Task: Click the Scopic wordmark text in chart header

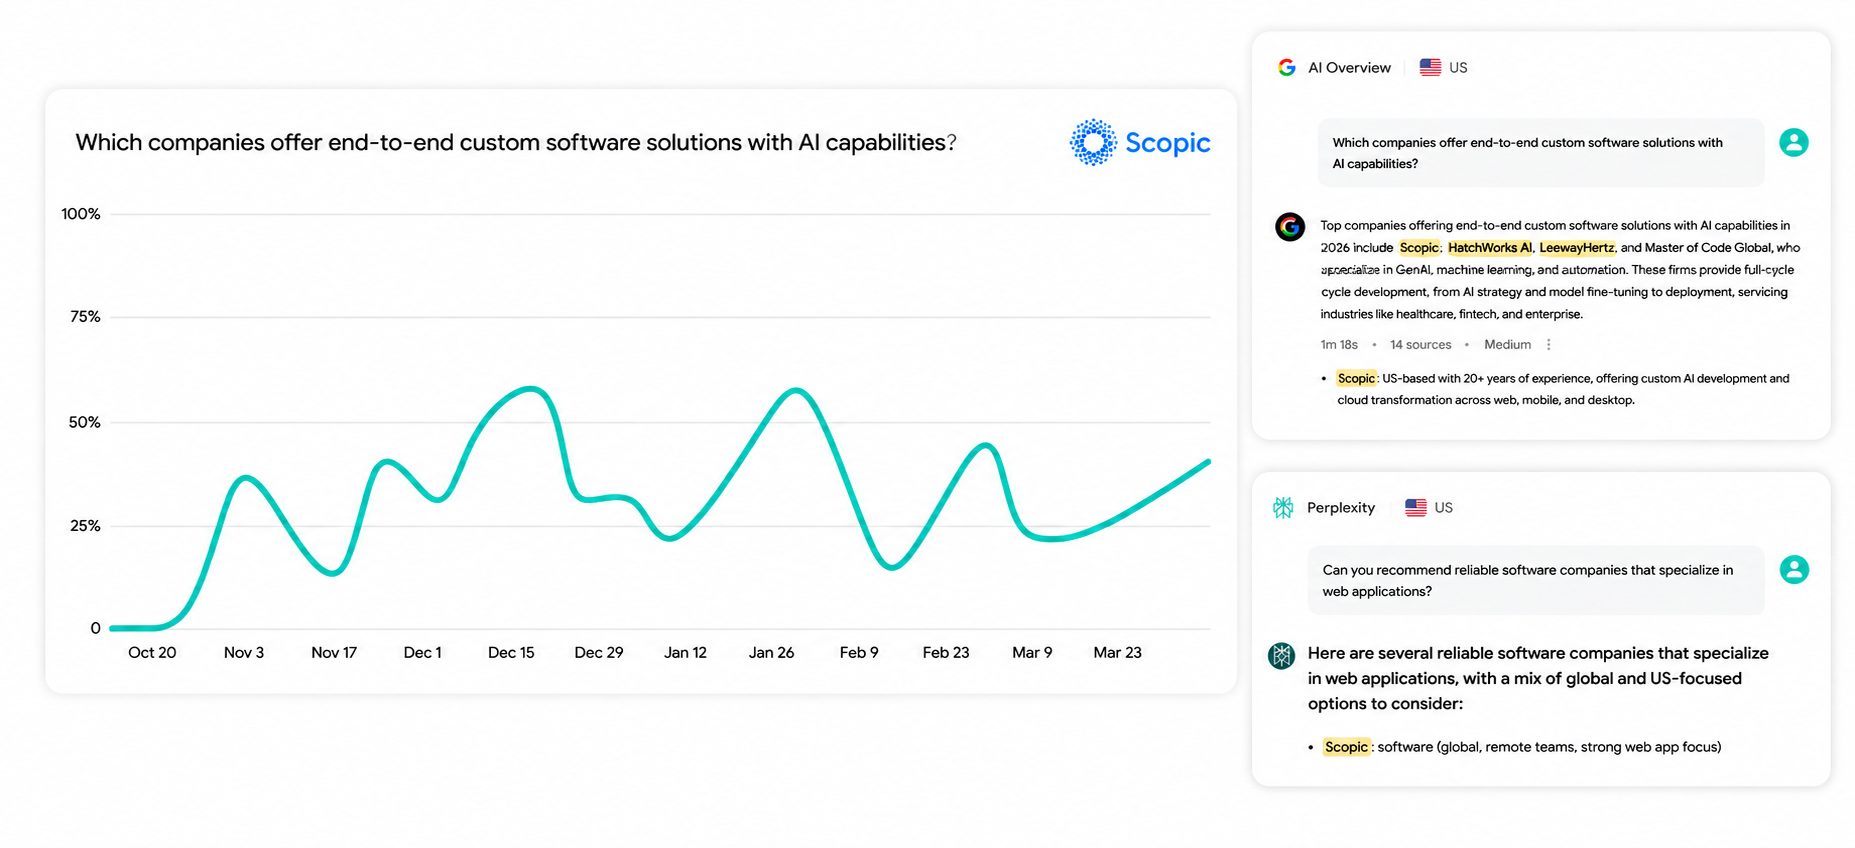Action: click(1167, 143)
